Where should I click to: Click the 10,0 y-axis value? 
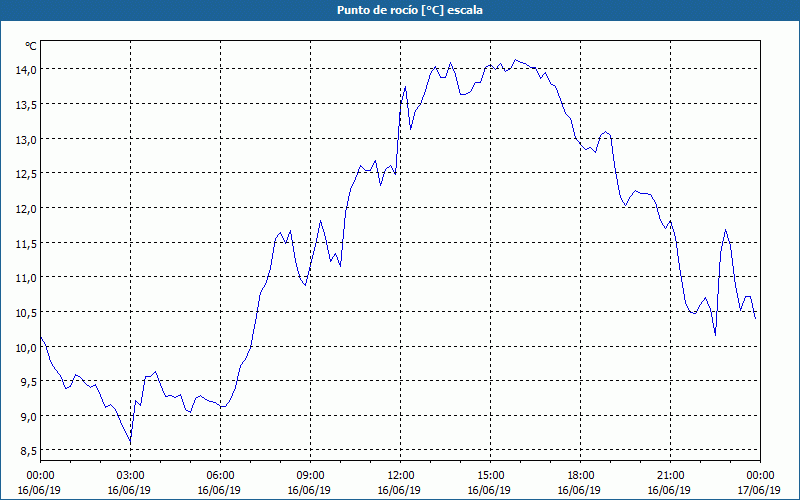click(26, 347)
